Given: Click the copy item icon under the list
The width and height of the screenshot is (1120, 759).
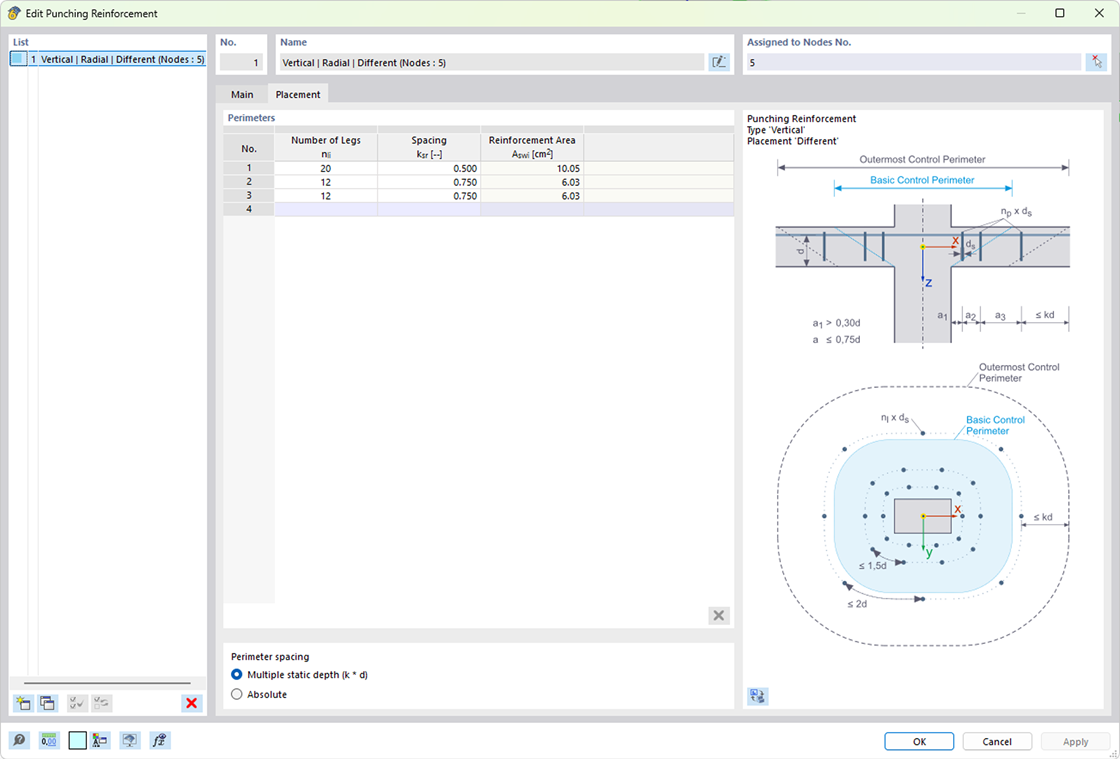Looking at the screenshot, I should click(47, 703).
